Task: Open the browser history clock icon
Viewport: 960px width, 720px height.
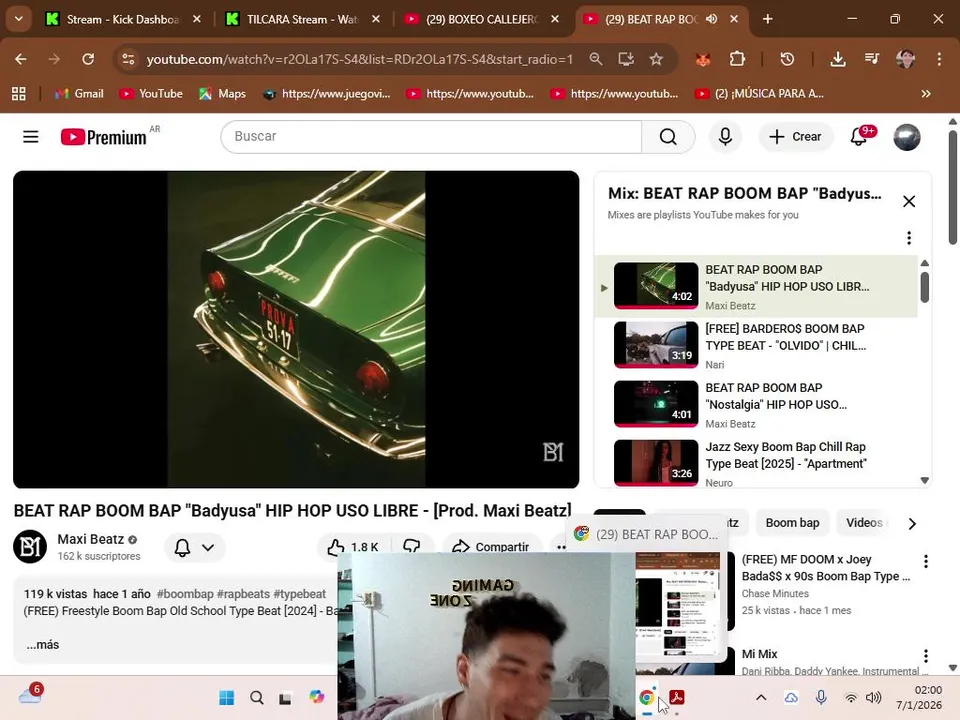Action: click(787, 59)
